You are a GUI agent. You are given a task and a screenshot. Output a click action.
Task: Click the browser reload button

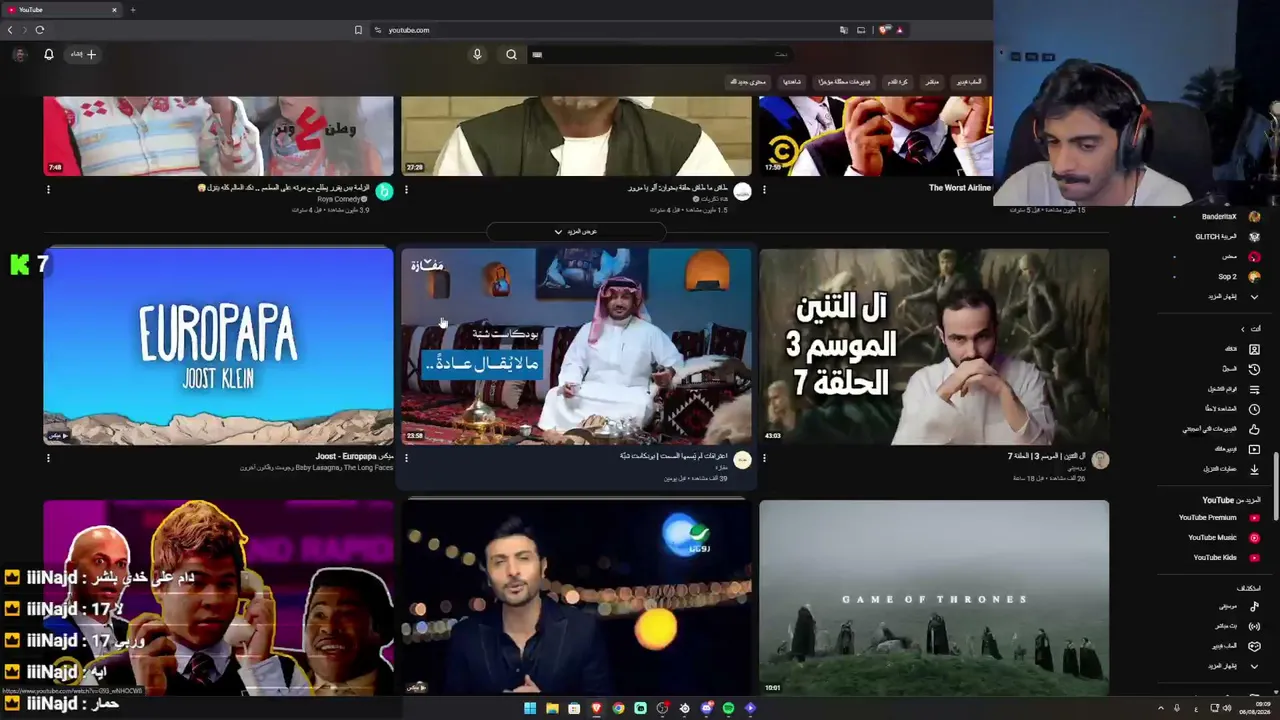(x=40, y=30)
